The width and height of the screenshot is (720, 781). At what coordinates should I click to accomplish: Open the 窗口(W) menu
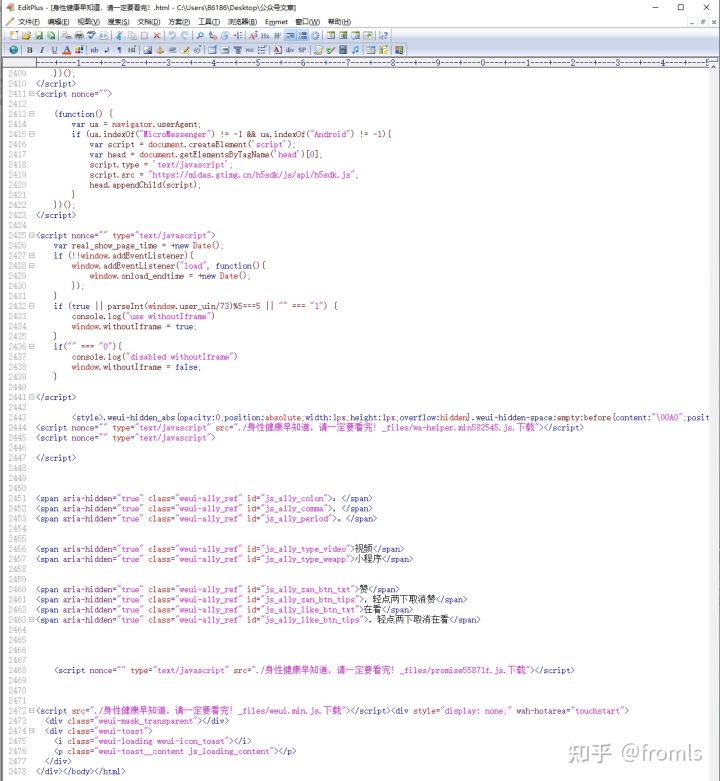click(307, 21)
